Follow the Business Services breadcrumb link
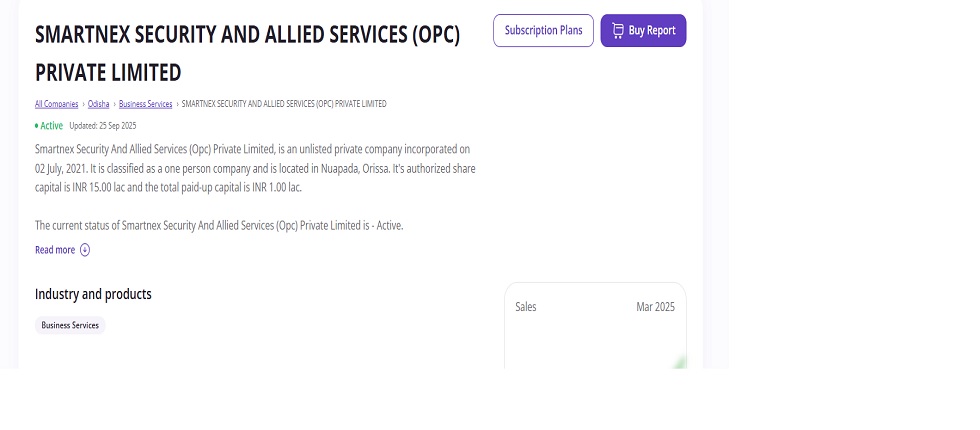Screen dimensions: 980x430 point(145,104)
